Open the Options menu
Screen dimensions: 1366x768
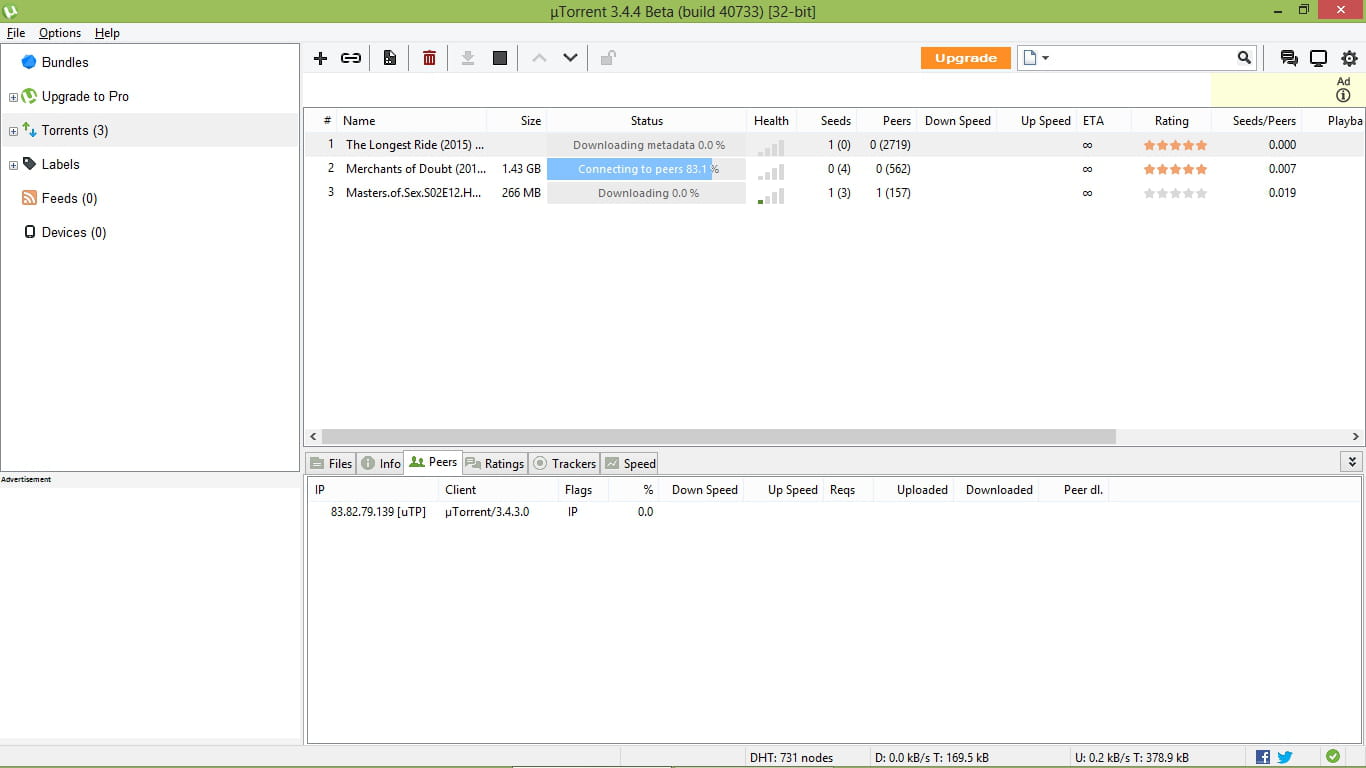coord(60,33)
